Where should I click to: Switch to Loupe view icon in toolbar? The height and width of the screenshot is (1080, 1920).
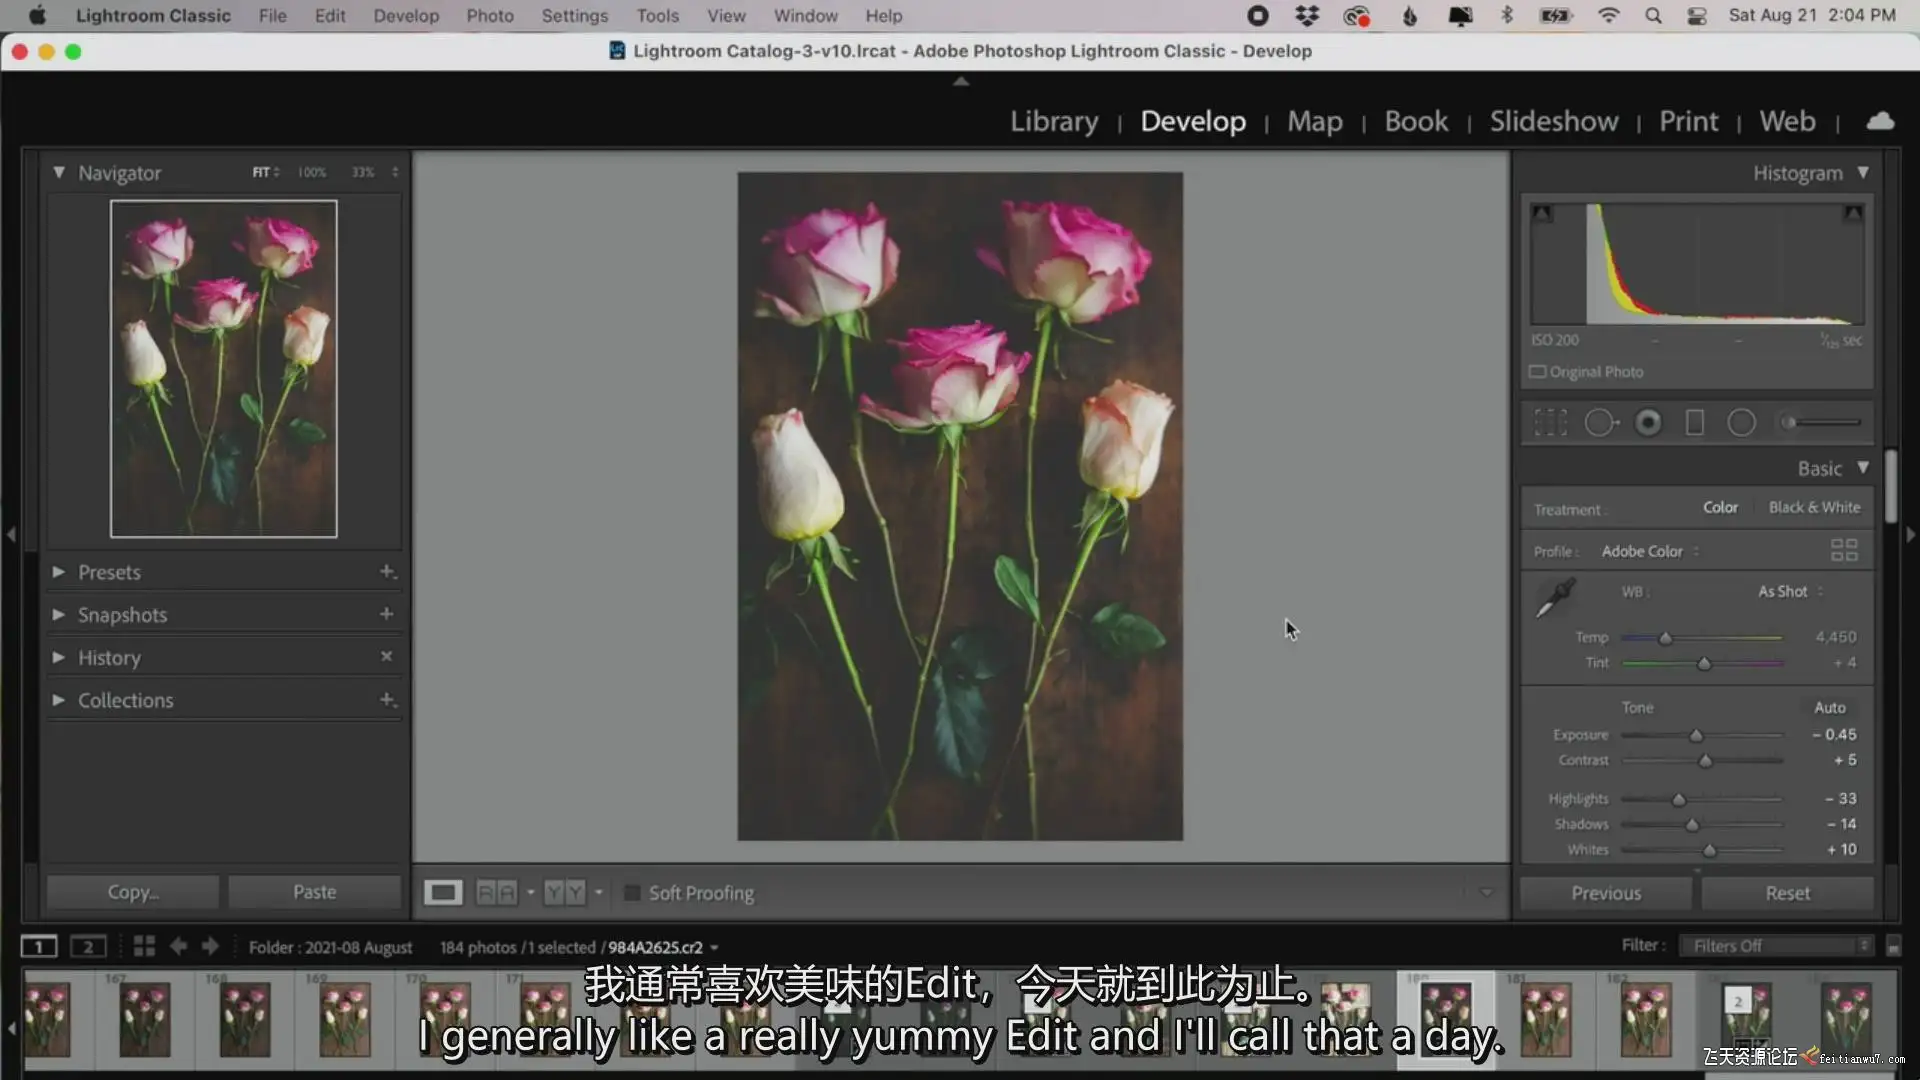point(442,892)
